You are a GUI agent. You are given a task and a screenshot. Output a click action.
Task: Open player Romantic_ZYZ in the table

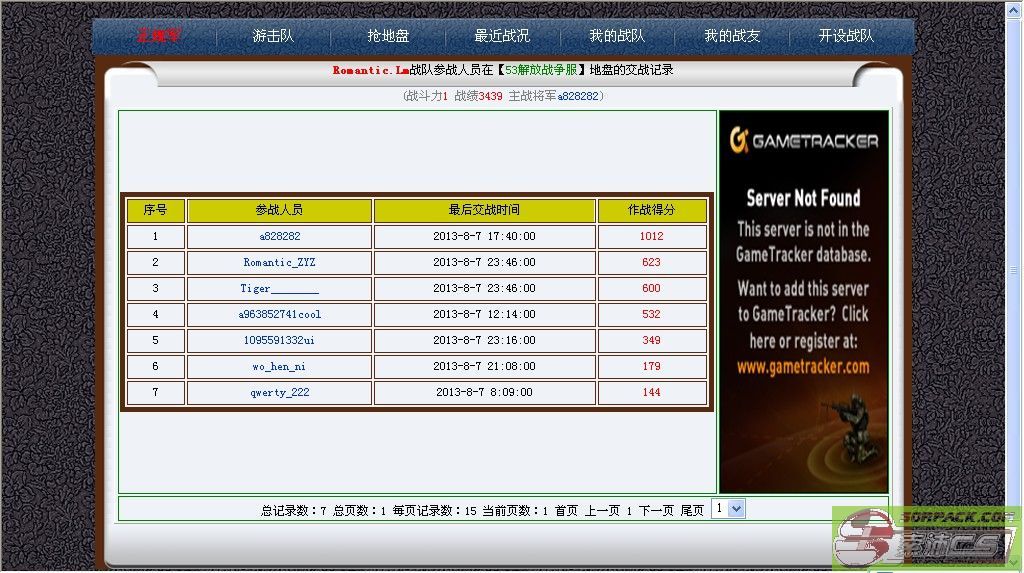click(279, 262)
